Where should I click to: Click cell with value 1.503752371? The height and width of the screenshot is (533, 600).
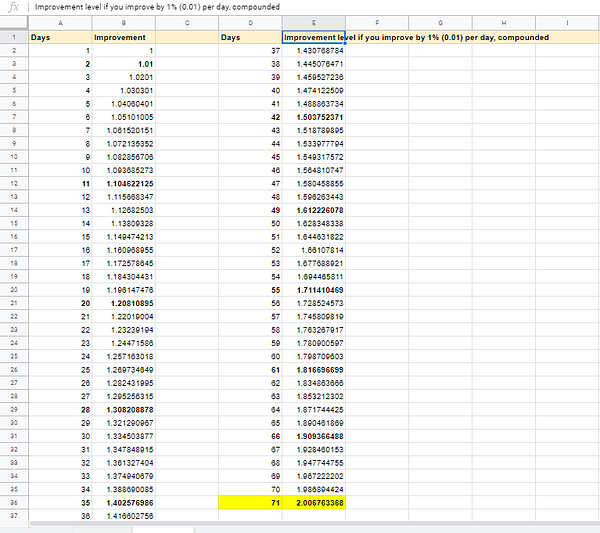pyautogui.click(x=314, y=117)
